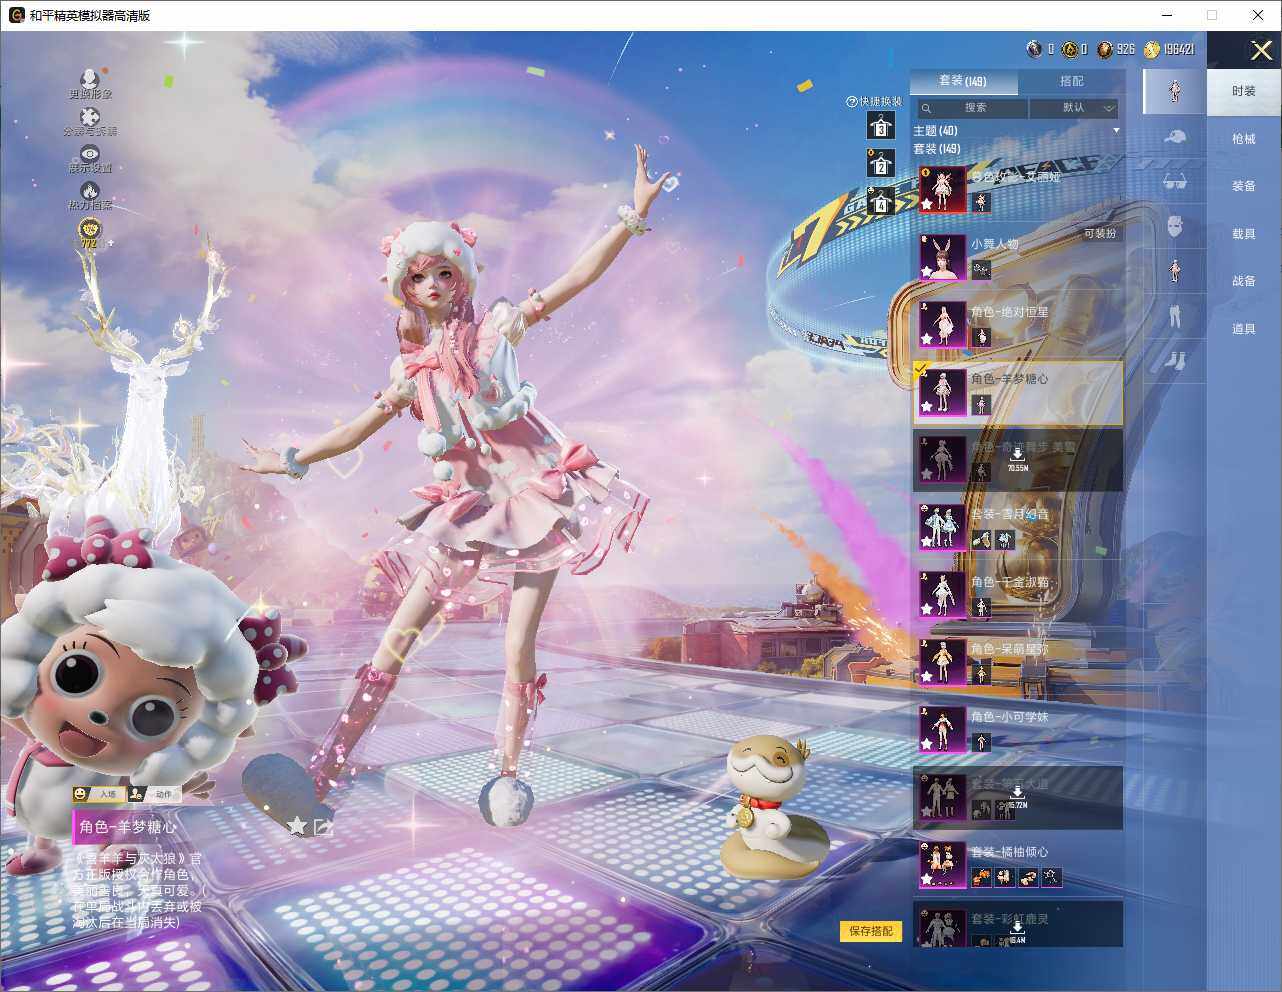Open the 道具 items tab
The height and width of the screenshot is (992, 1282).
click(1244, 329)
